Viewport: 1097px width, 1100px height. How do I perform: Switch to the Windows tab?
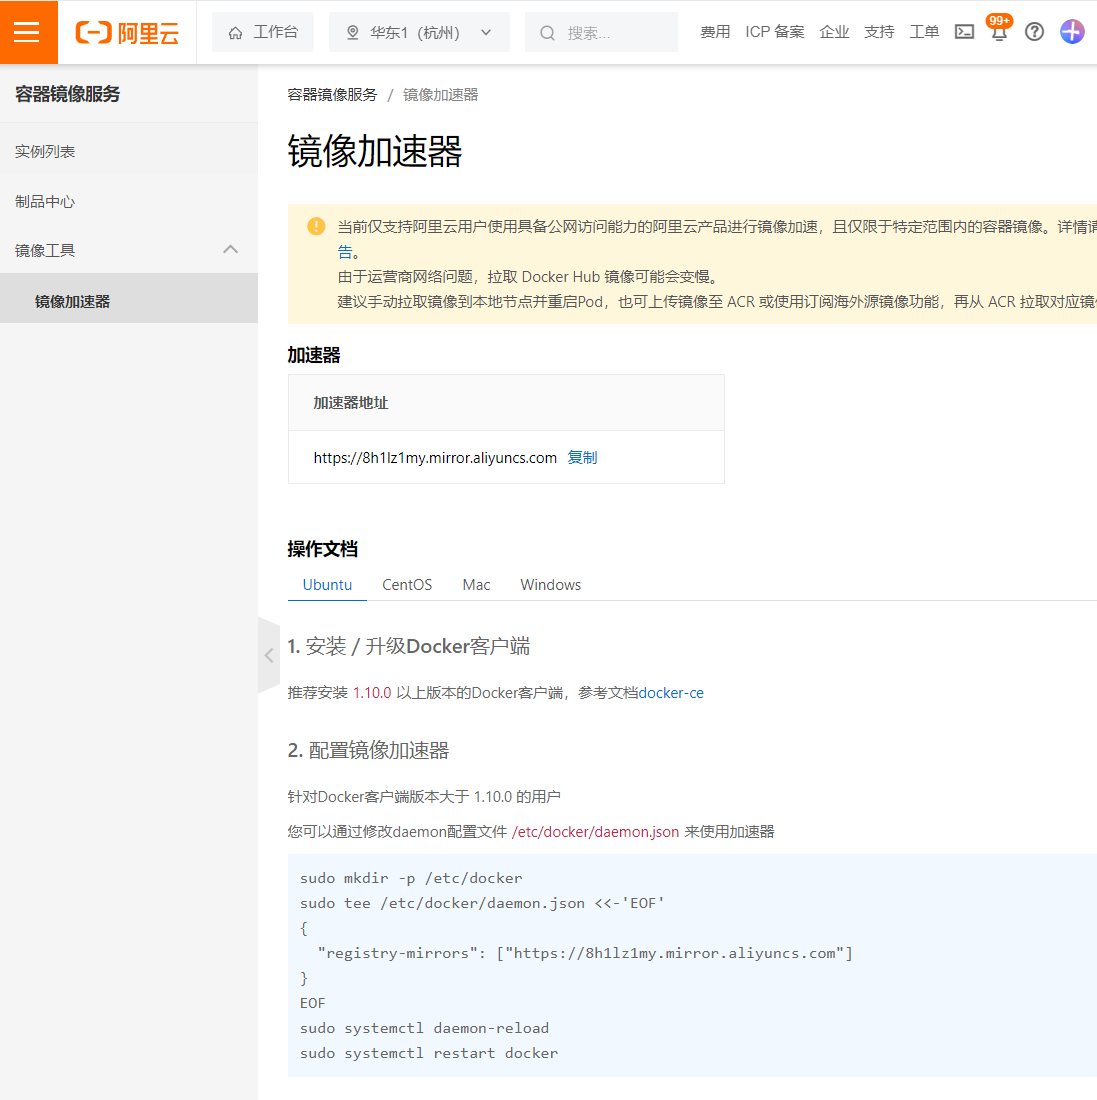[x=551, y=585]
